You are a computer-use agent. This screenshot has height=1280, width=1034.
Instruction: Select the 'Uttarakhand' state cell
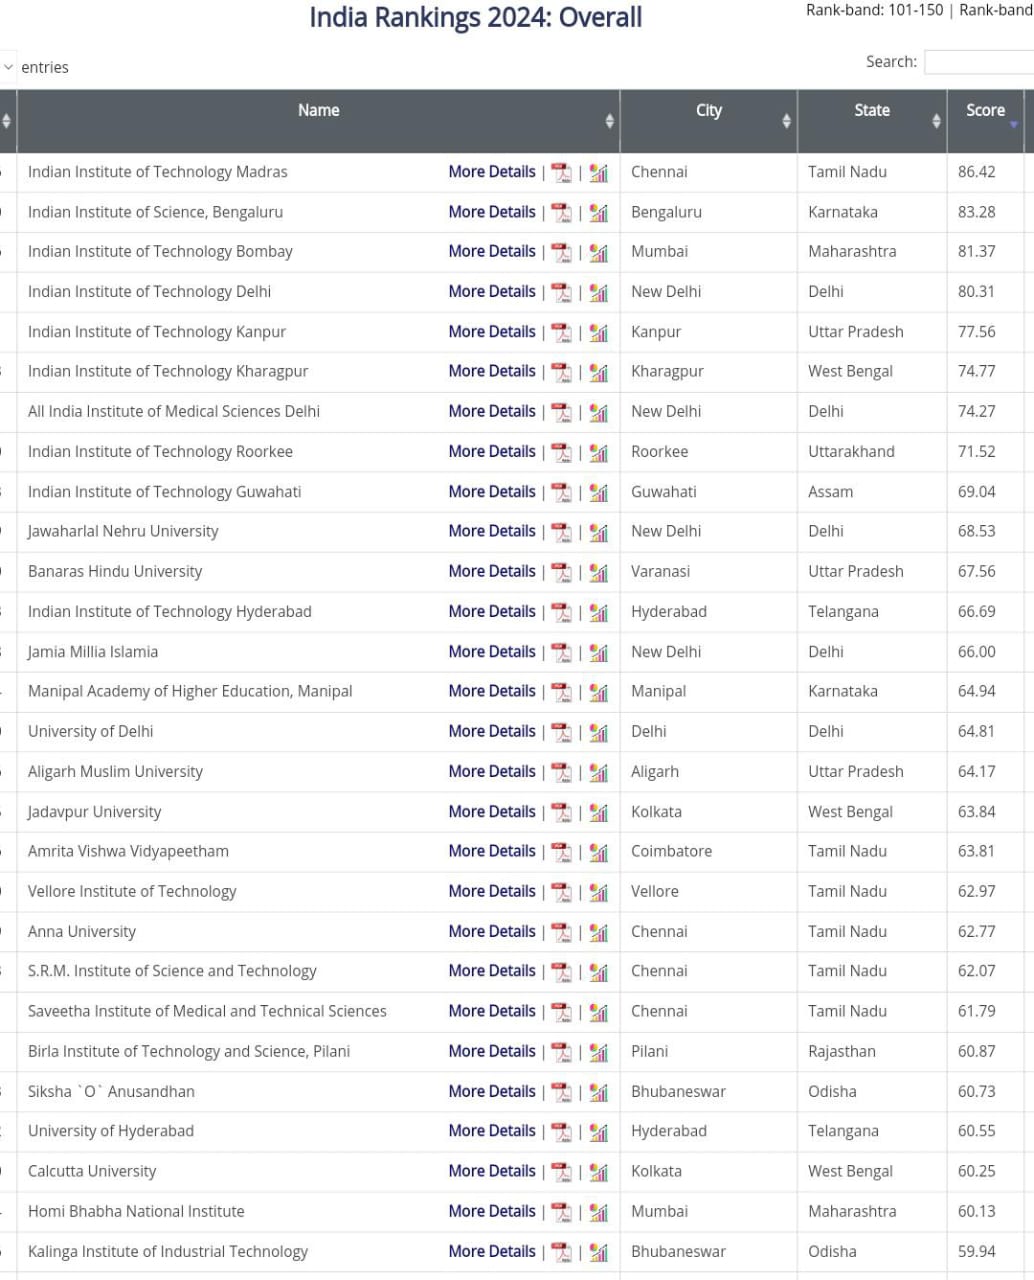851,452
